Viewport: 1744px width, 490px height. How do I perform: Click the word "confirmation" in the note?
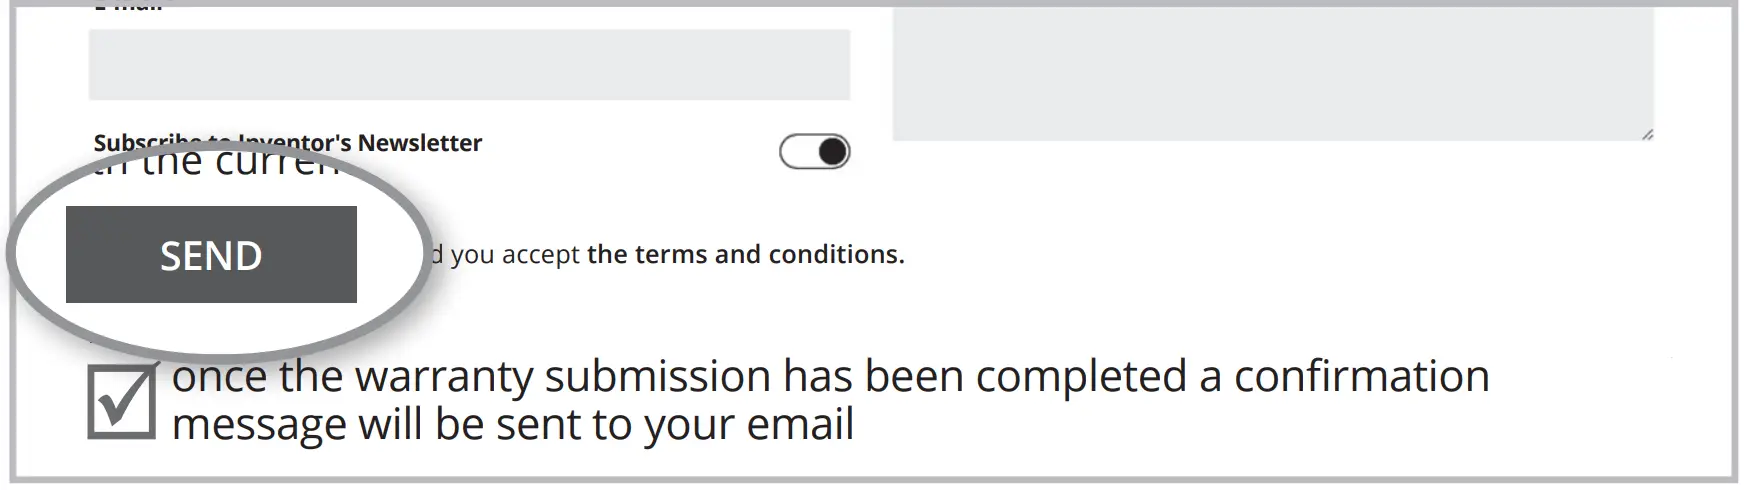point(1361,377)
